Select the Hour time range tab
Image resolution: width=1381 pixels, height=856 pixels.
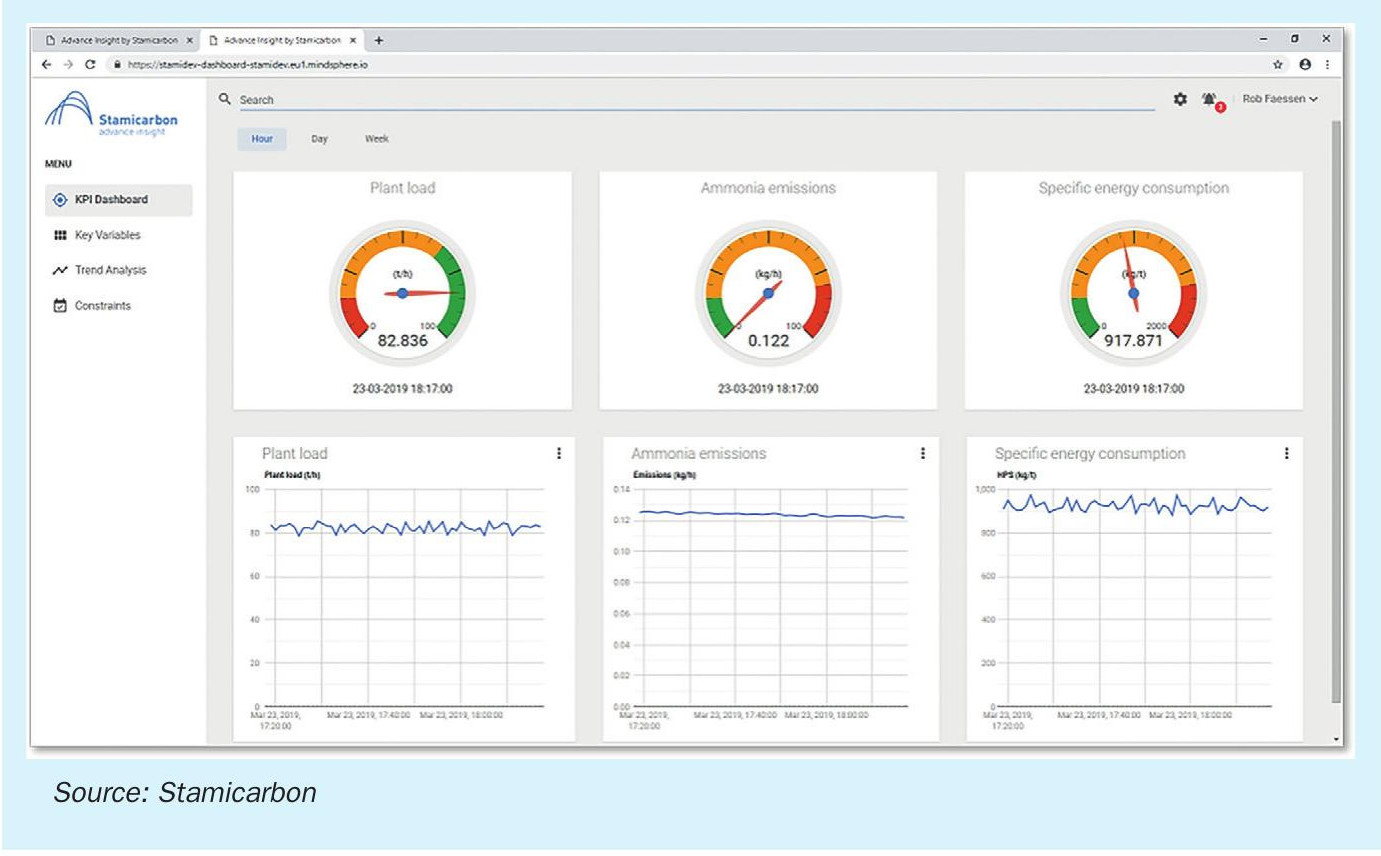pos(262,139)
